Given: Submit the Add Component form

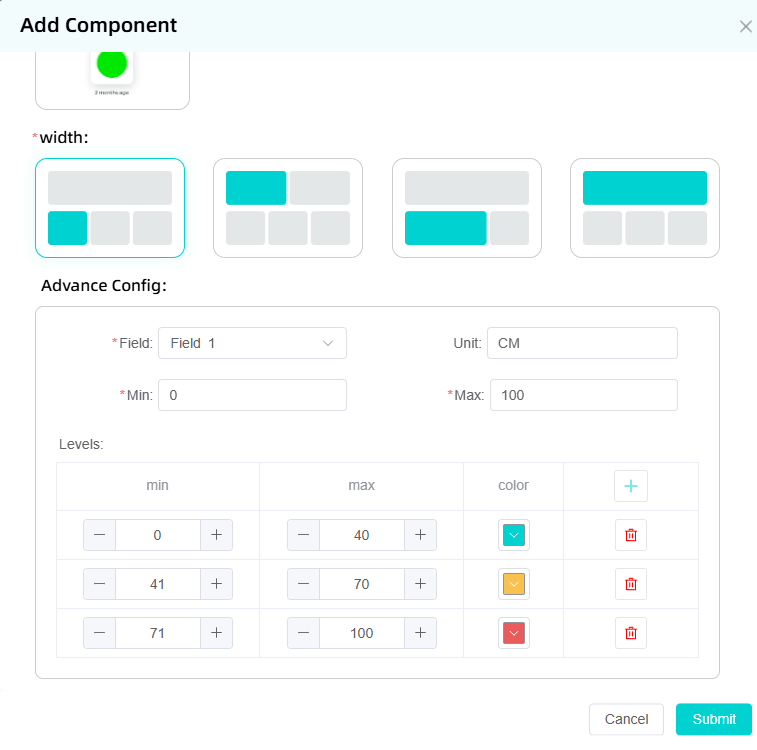Looking at the screenshot, I should tap(714, 719).
